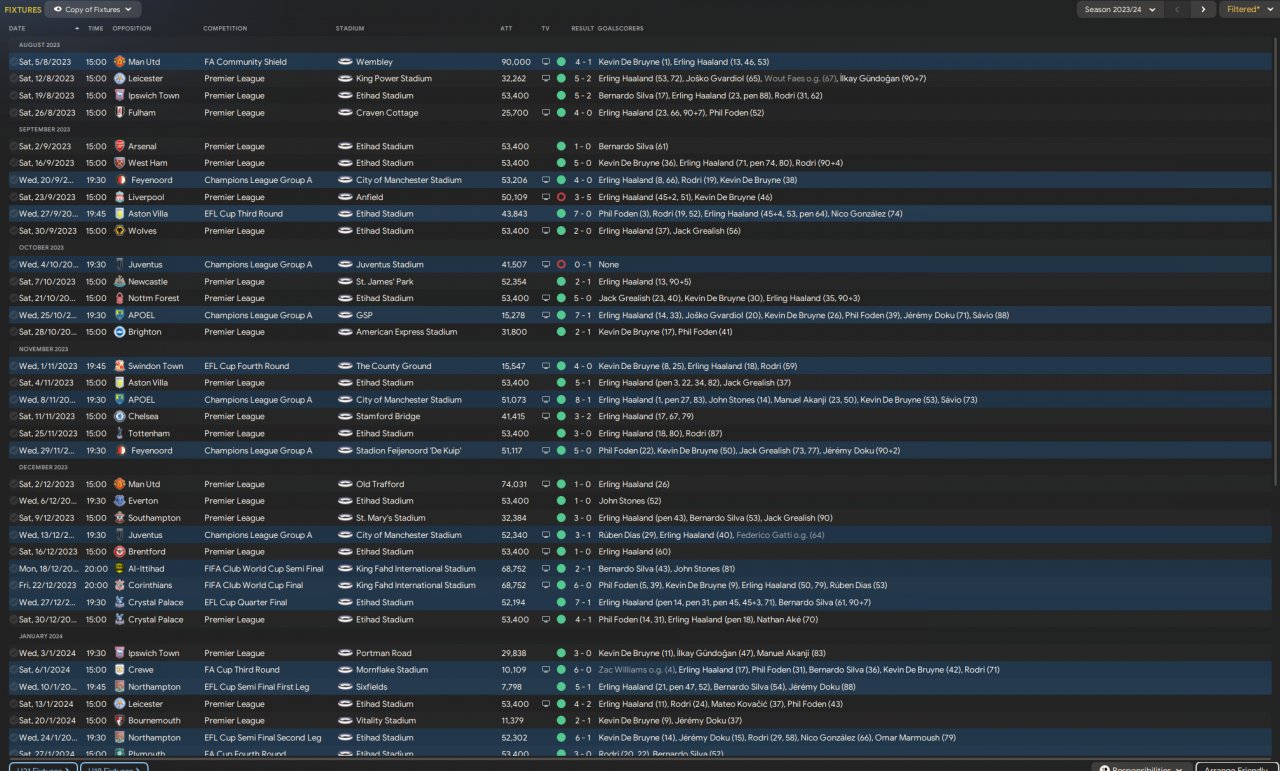Open the 3 - 5 result against Liverpool

click(x=581, y=197)
